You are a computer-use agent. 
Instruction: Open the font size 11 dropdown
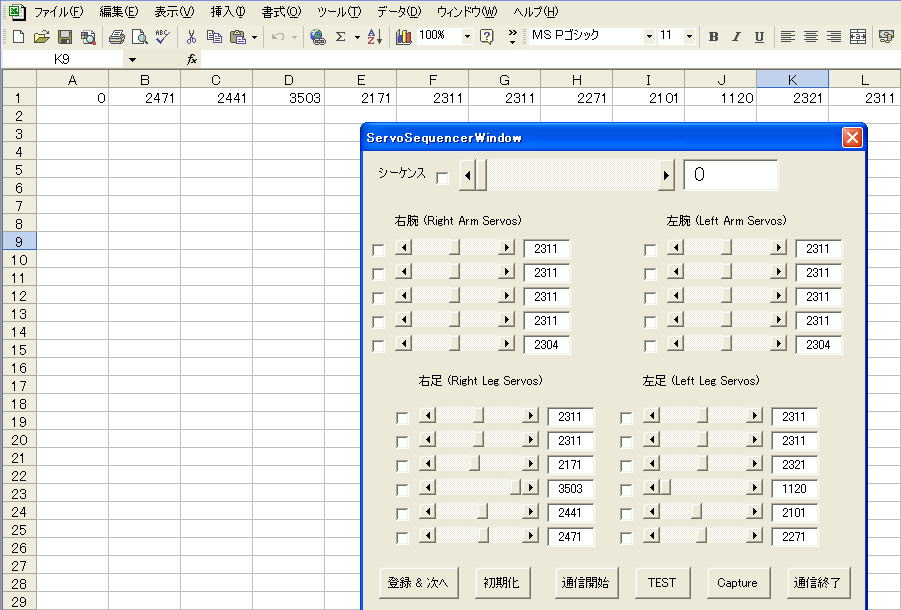(690, 37)
